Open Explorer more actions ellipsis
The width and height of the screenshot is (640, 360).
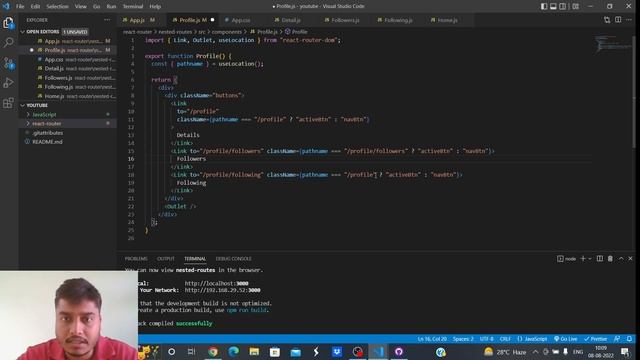(x=107, y=20)
